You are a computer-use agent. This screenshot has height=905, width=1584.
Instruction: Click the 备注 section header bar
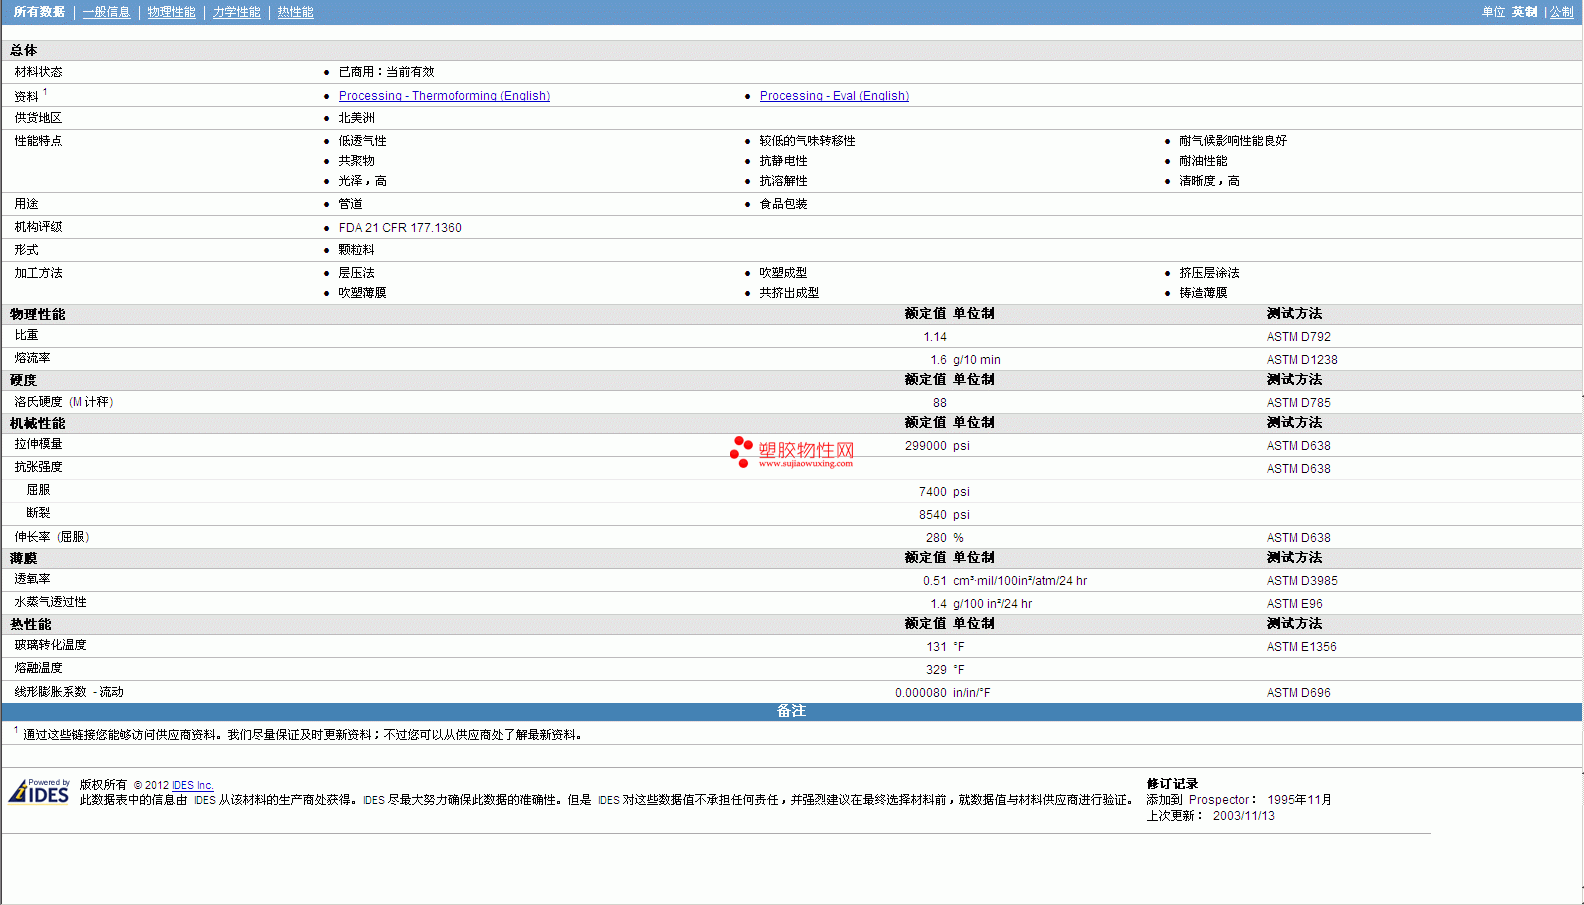click(x=791, y=711)
